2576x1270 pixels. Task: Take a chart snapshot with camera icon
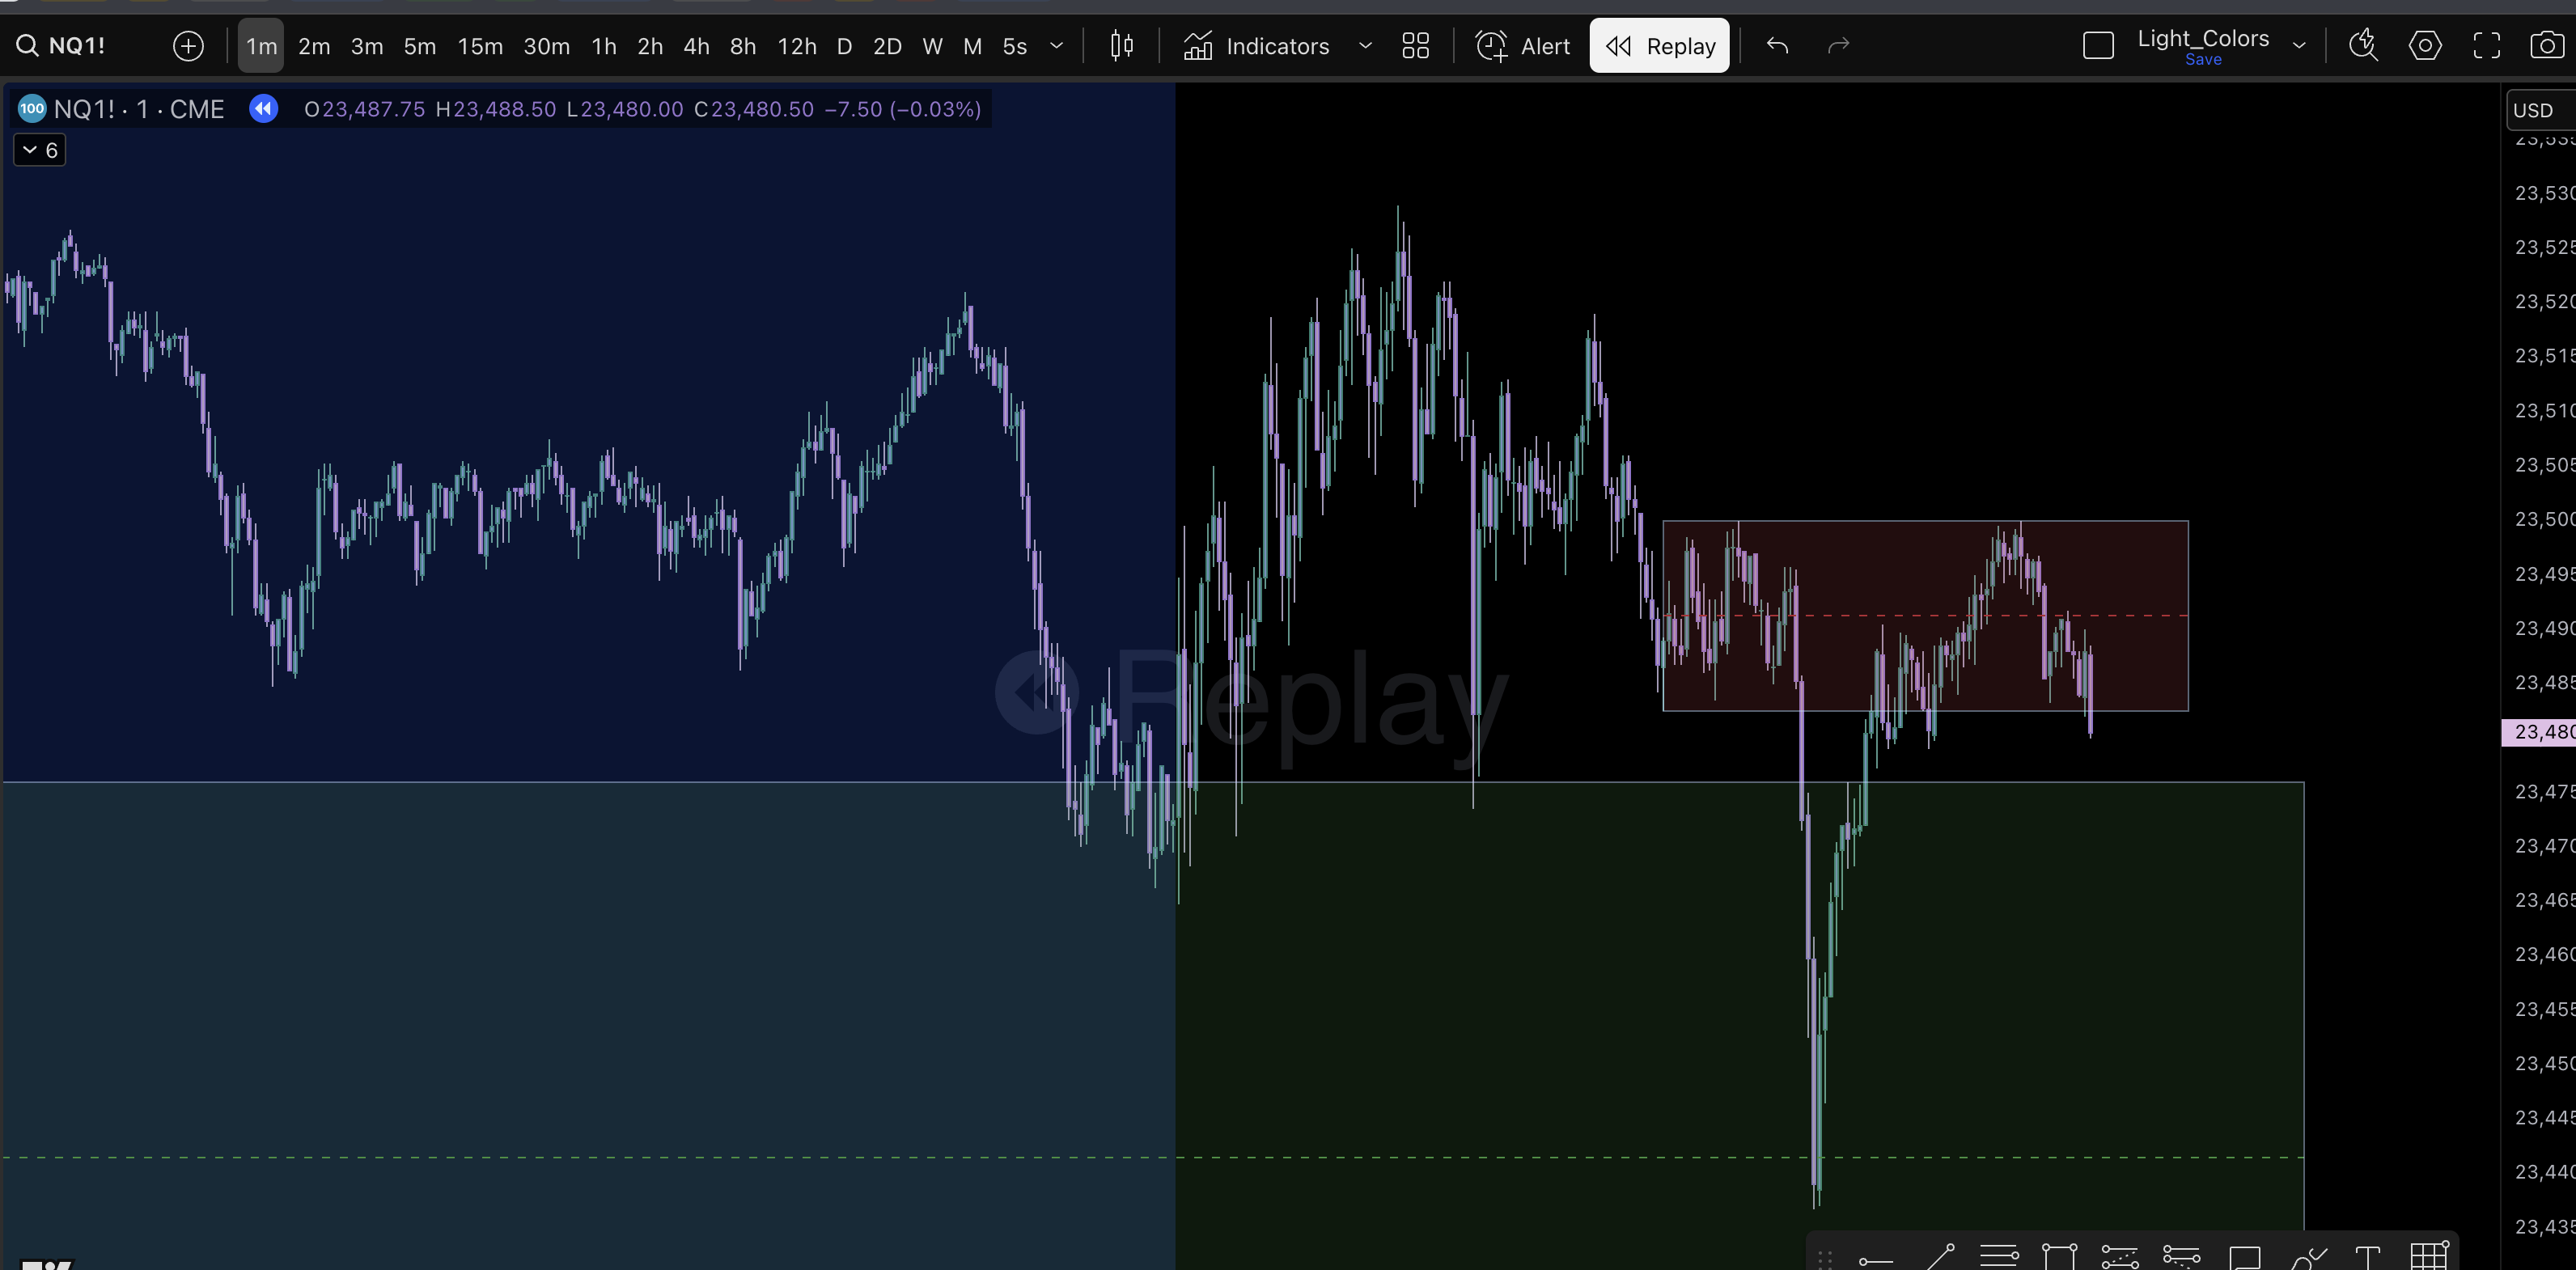click(2547, 46)
